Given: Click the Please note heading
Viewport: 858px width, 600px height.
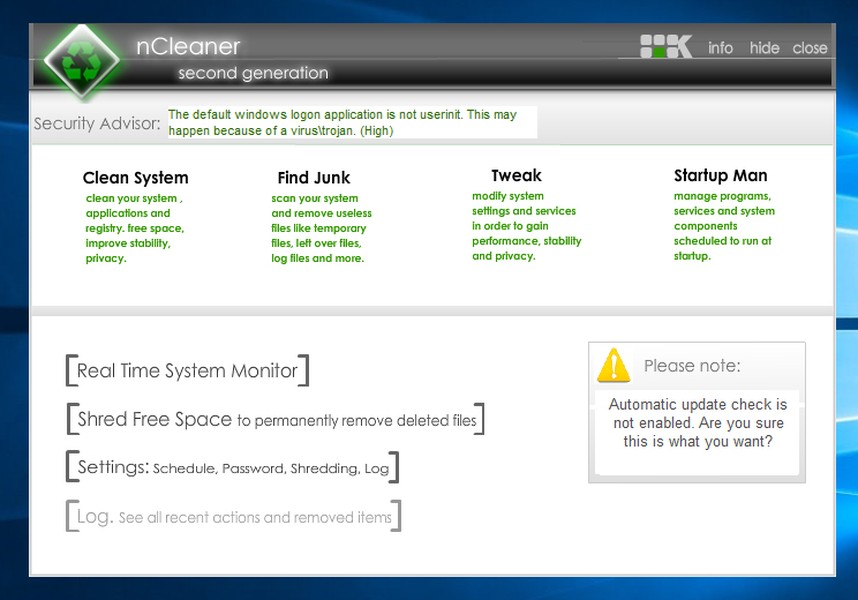Looking at the screenshot, I should pos(692,366).
